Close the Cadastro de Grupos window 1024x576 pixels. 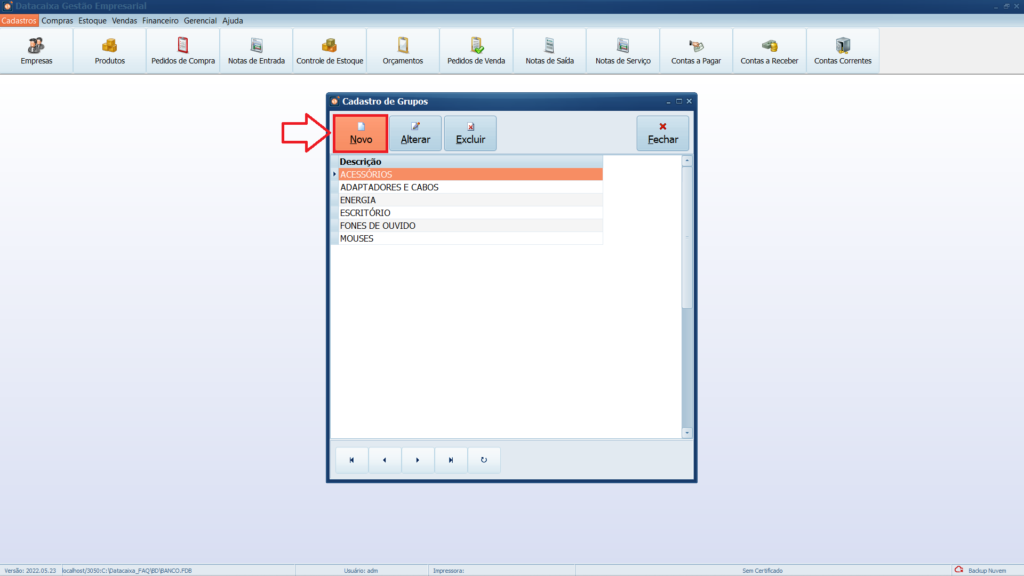coord(689,101)
